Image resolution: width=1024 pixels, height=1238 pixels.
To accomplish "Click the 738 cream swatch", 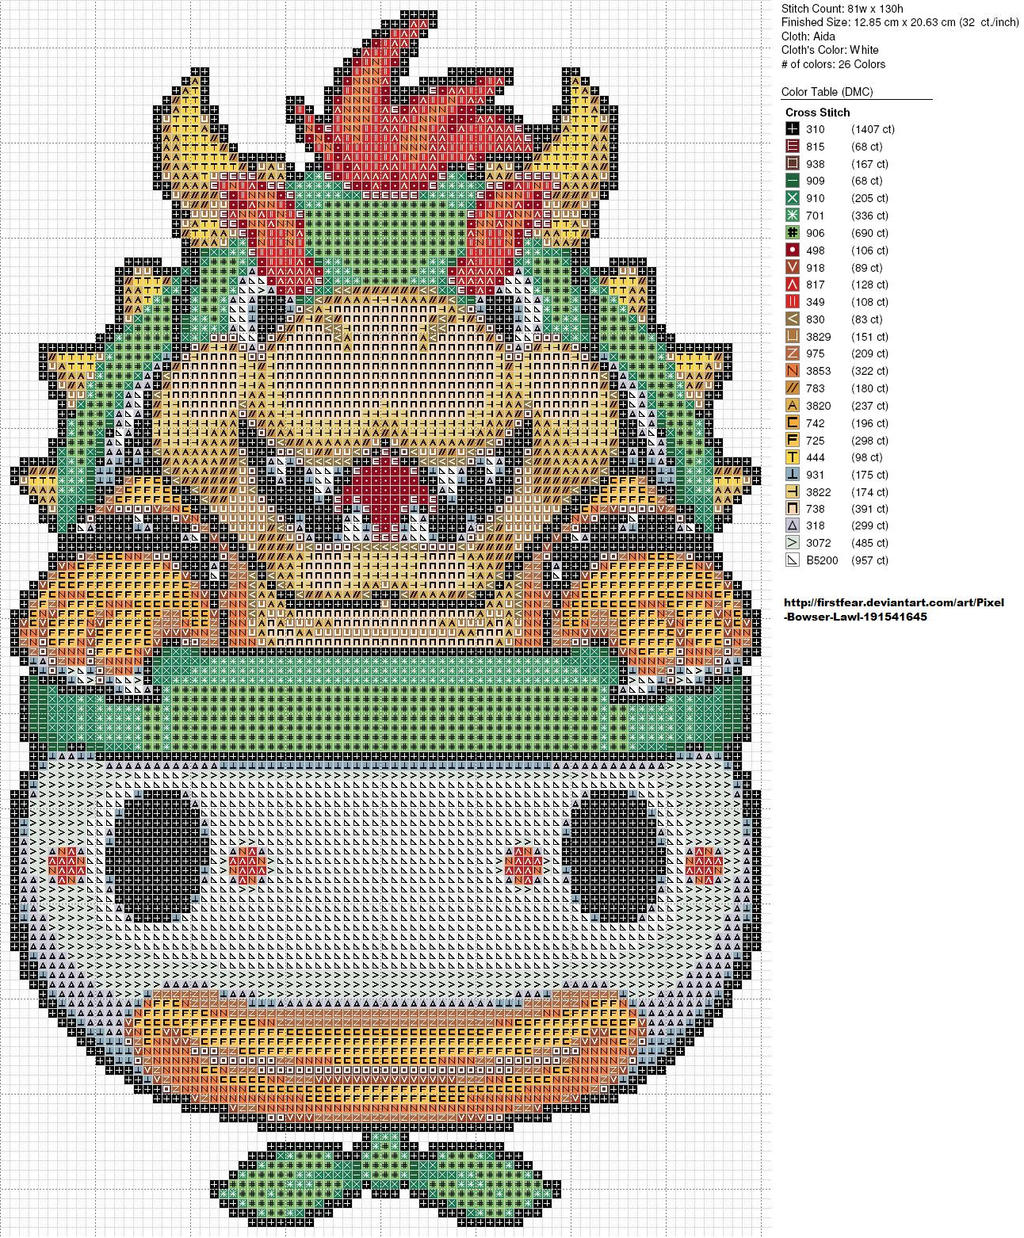I will pyautogui.click(x=792, y=510).
